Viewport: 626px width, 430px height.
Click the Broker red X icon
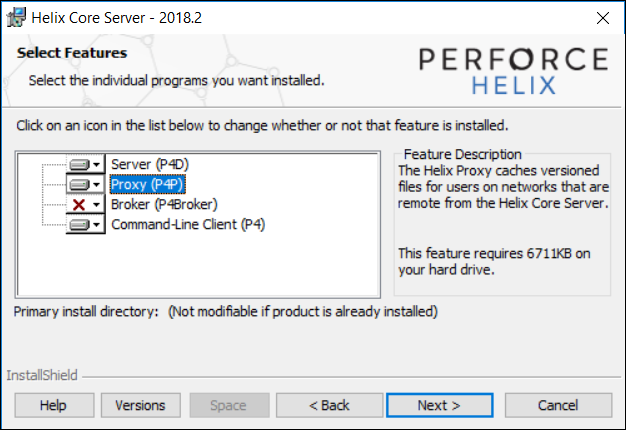[x=80, y=204]
